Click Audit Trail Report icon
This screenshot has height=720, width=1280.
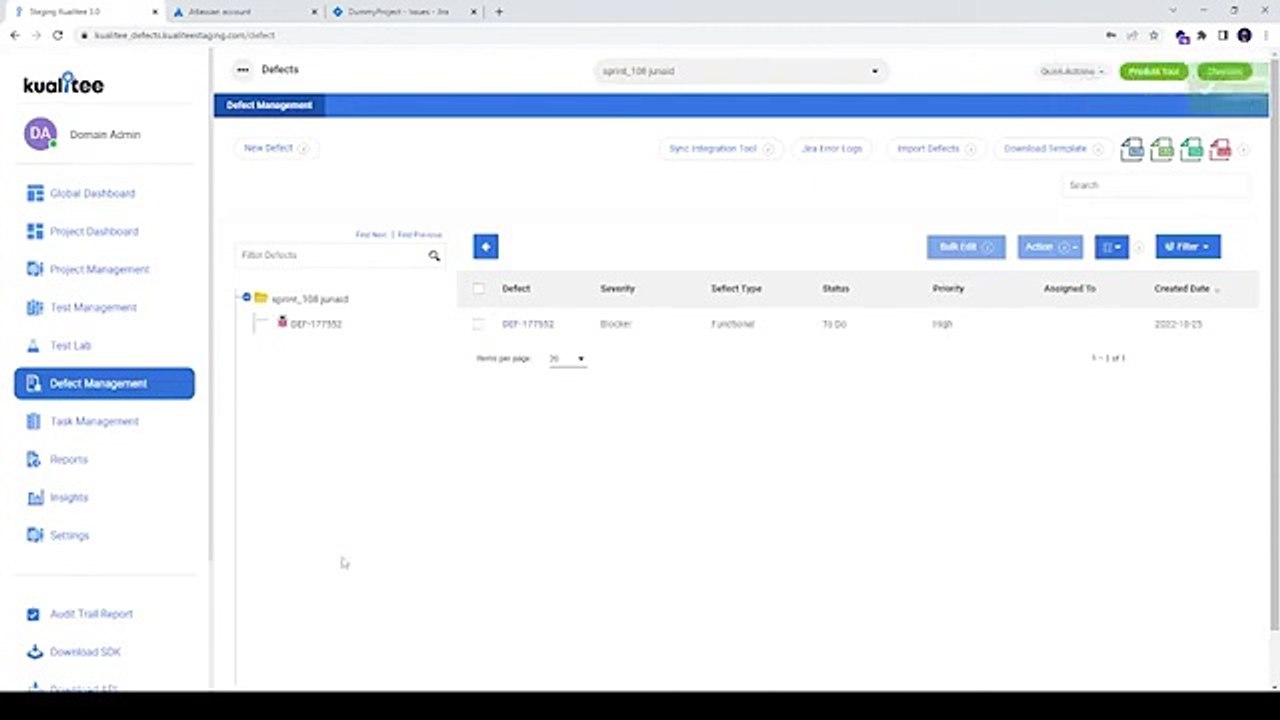[34, 614]
